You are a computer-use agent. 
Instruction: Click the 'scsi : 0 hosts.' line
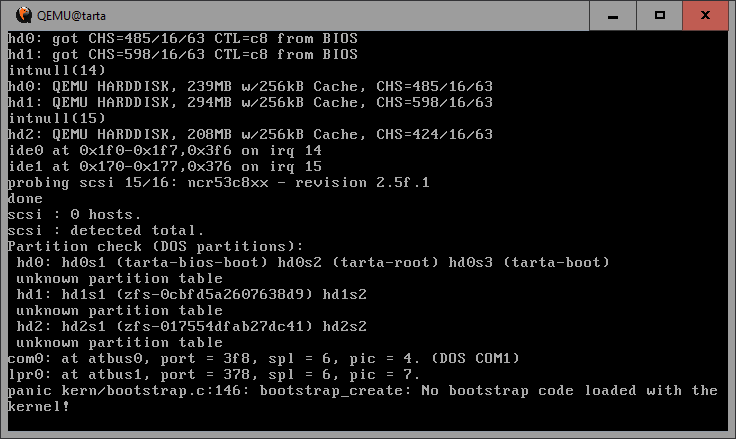coord(74,214)
